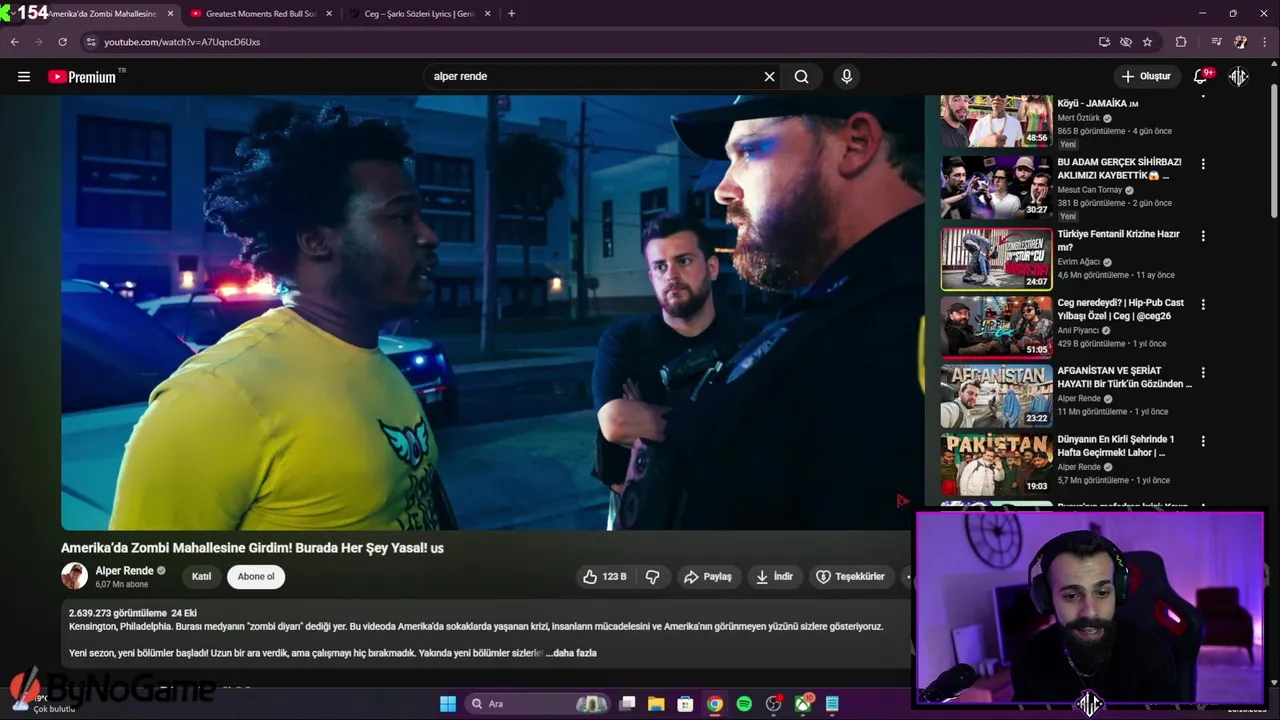Expand description with ...daha fazla
The height and width of the screenshot is (720, 1280).
tap(571, 653)
